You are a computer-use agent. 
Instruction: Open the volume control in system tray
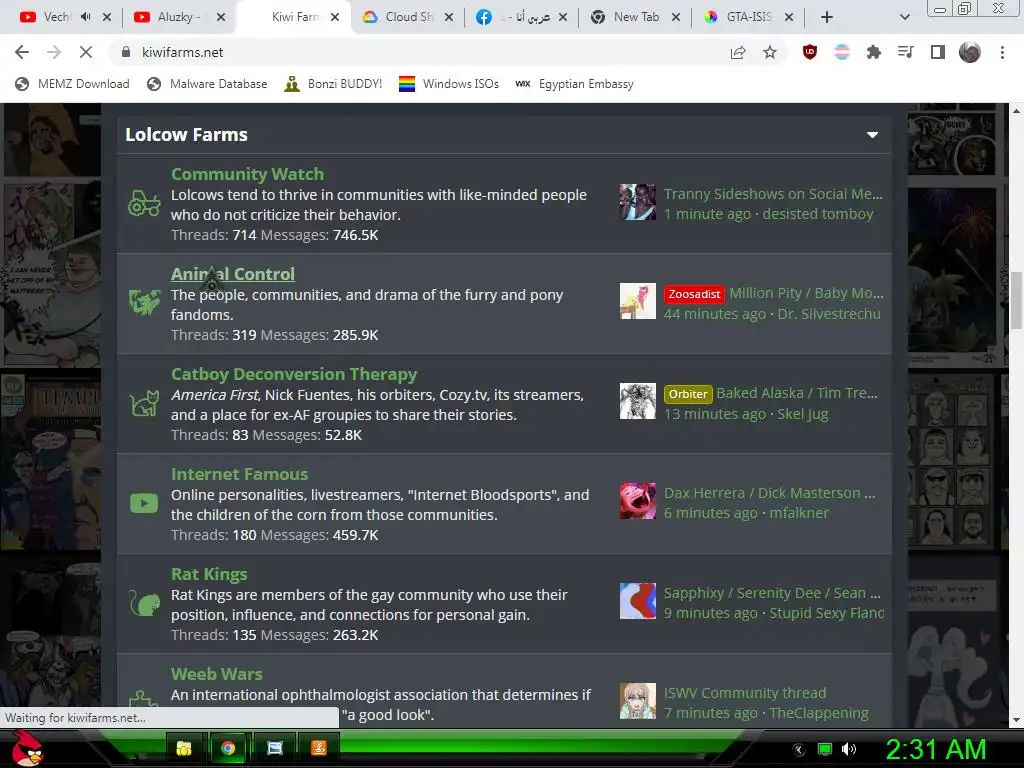pos(848,749)
